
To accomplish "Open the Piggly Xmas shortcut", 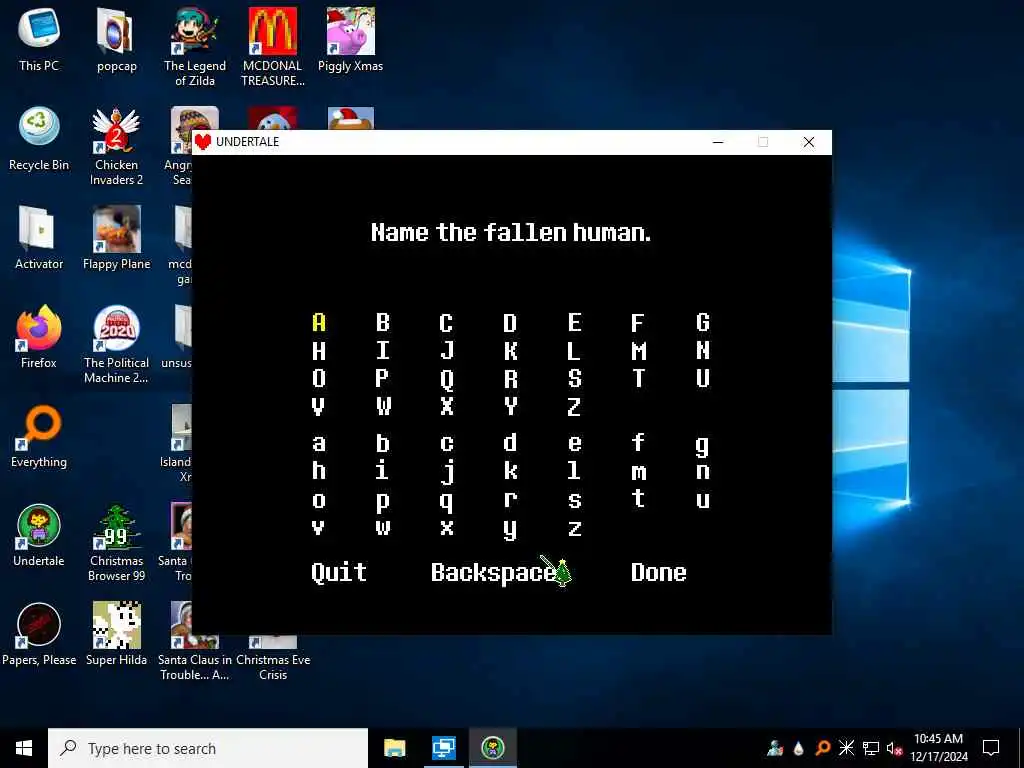I will tap(351, 39).
